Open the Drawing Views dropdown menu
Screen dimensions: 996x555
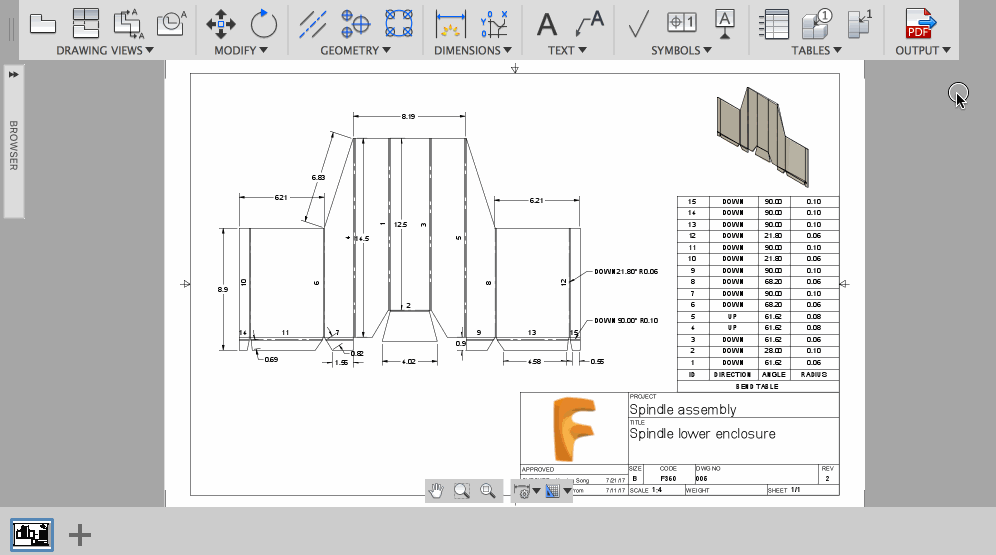pyautogui.click(x=105, y=50)
